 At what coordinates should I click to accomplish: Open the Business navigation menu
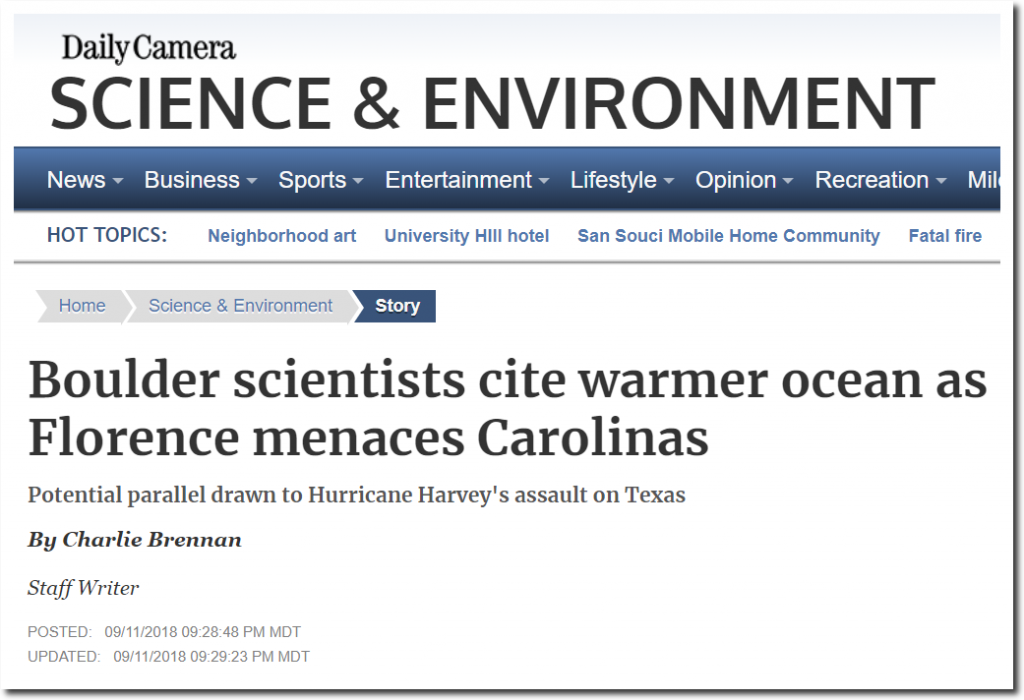click(x=200, y=180)
